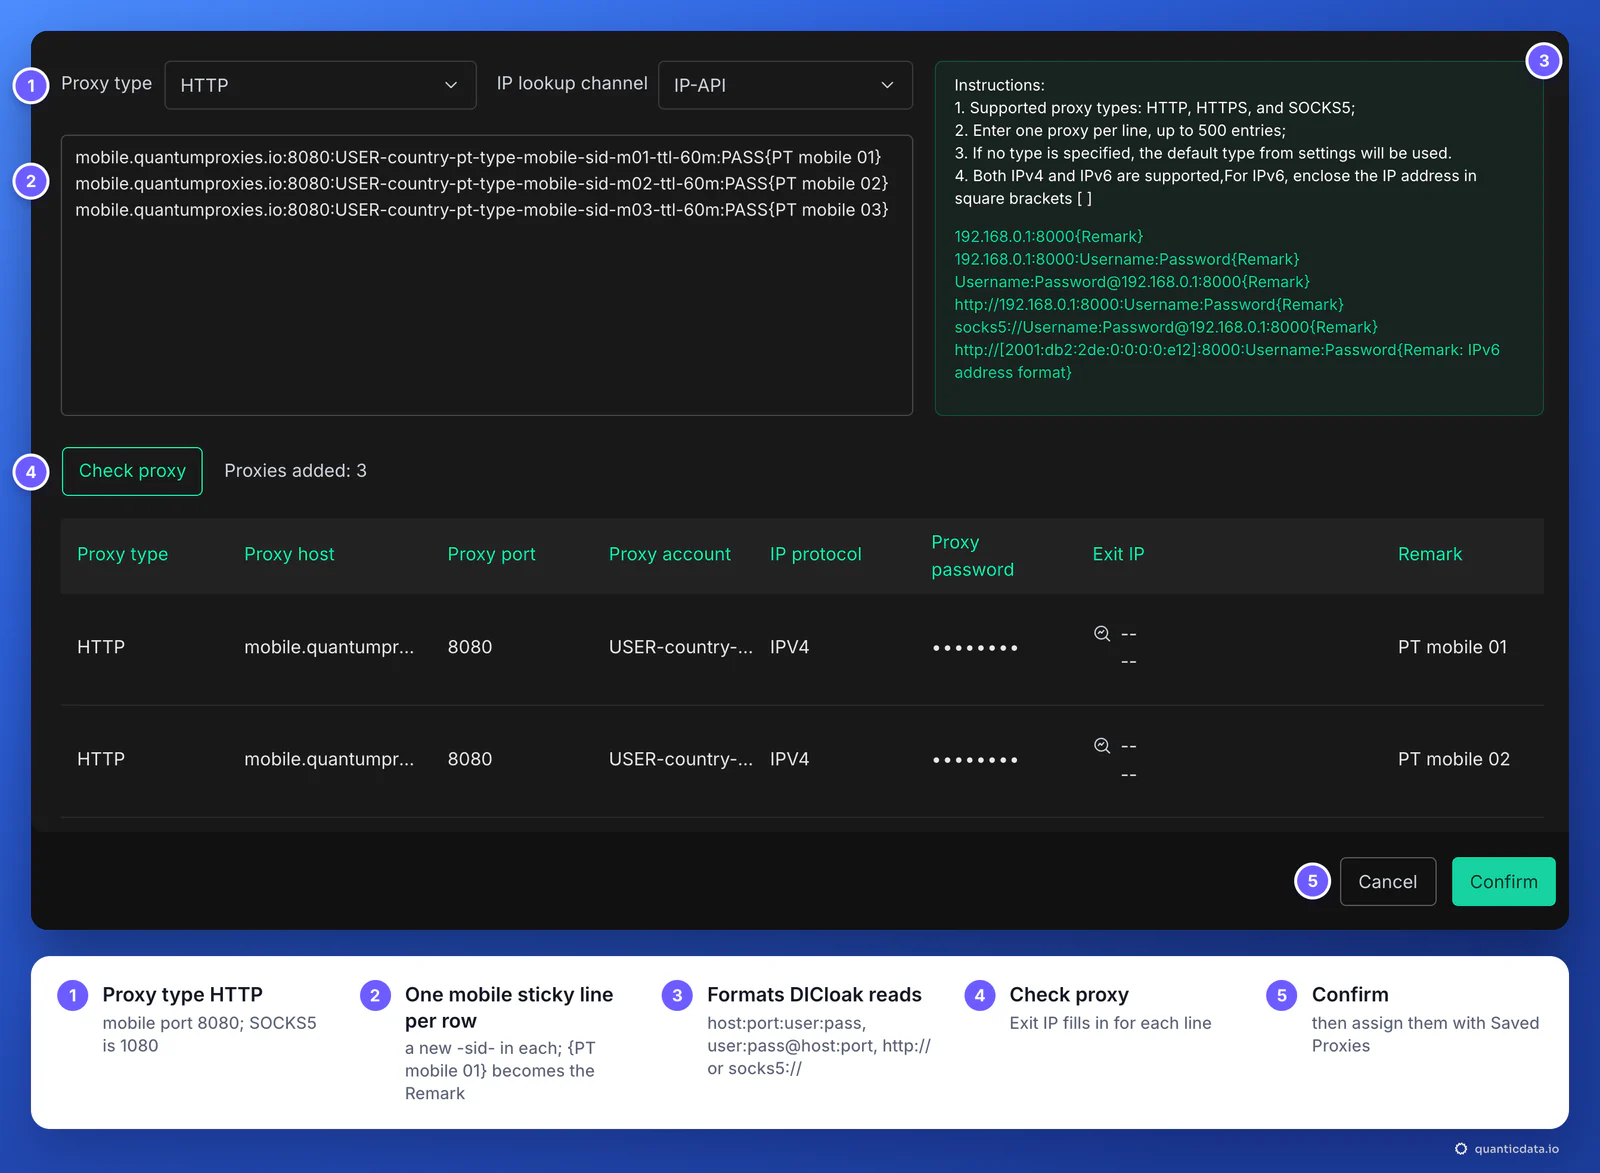Click the Instructions heading
Viewport: 1600px width, 1173px height.
click(x=999, y=85)
